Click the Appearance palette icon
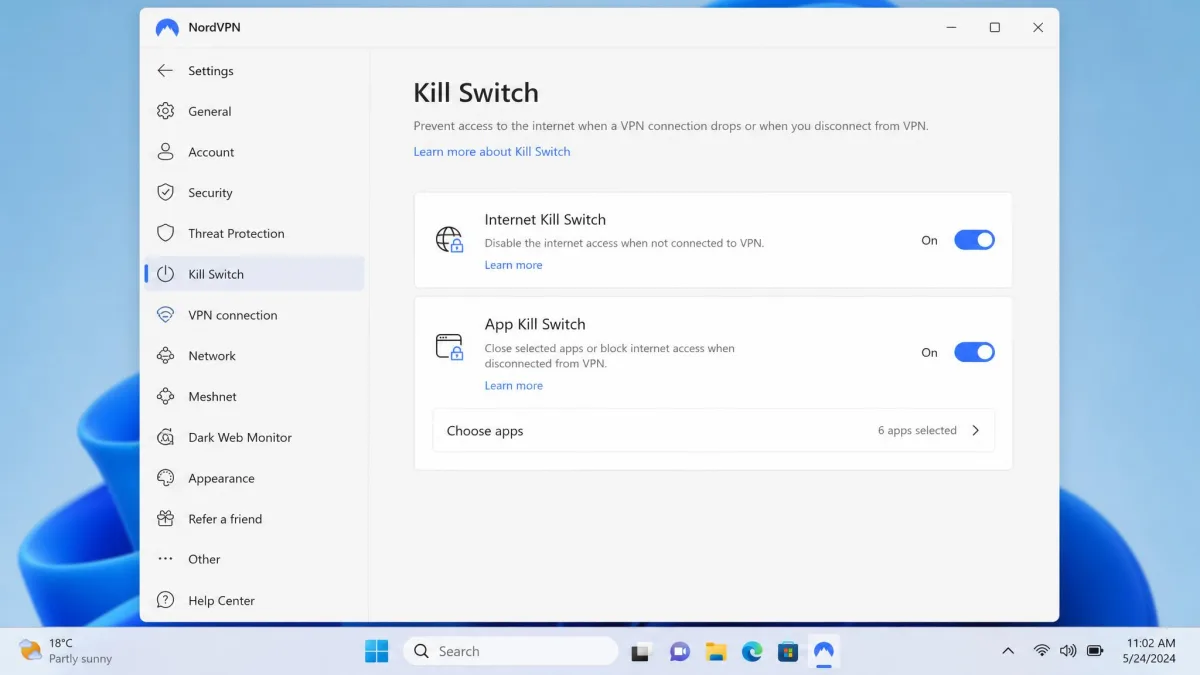This screenshot has height=675, width=1200. (166, 478)
